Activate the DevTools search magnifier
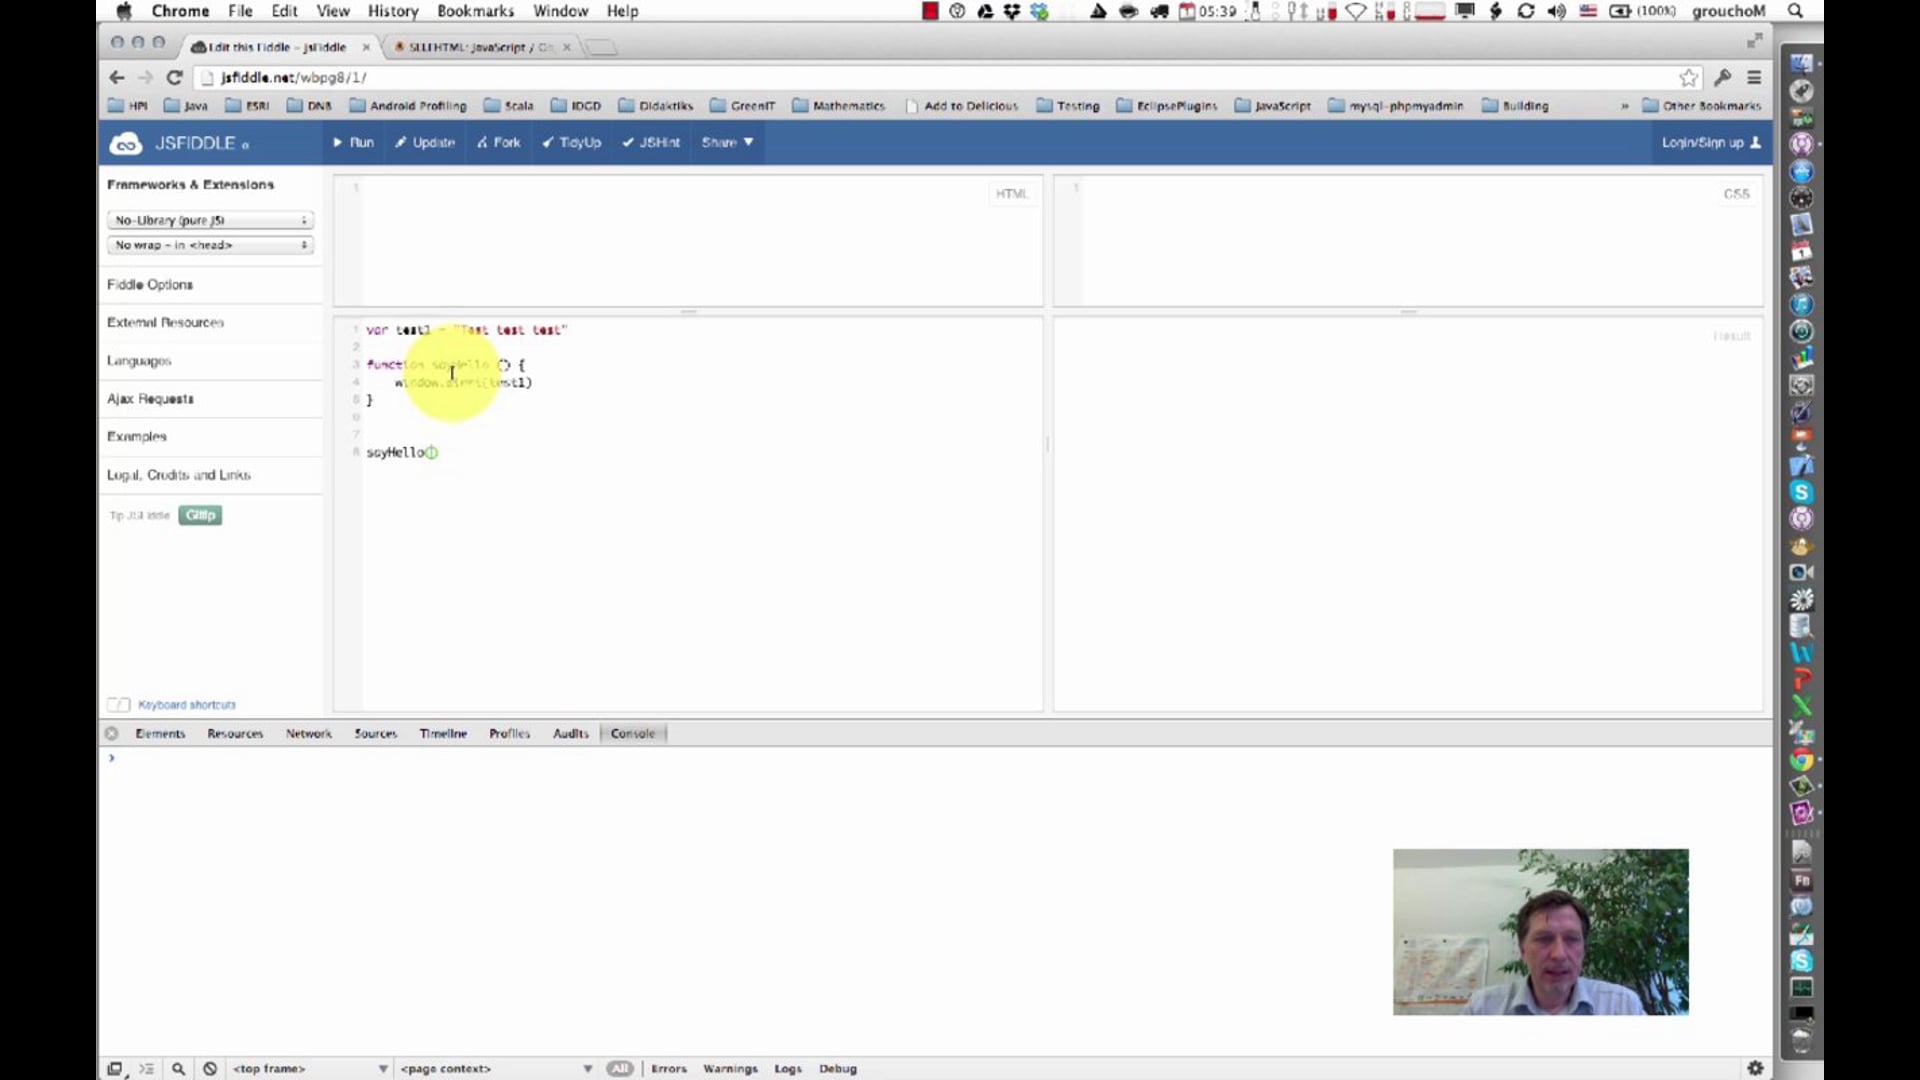The width and height of the screenshot is (1920, 1080). (178, 1068)
